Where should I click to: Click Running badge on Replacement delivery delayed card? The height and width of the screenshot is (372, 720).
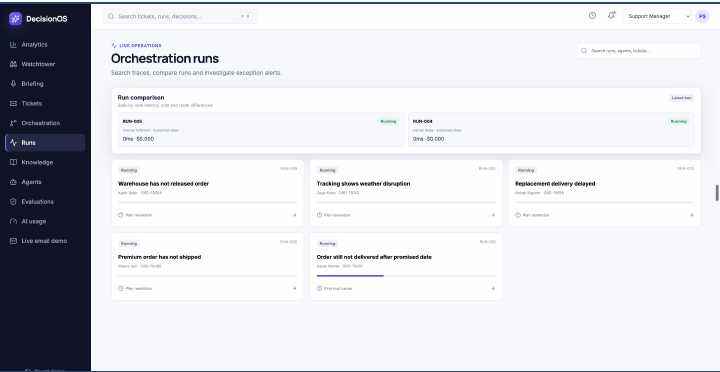pyautogui.click(x=526, y=170)
